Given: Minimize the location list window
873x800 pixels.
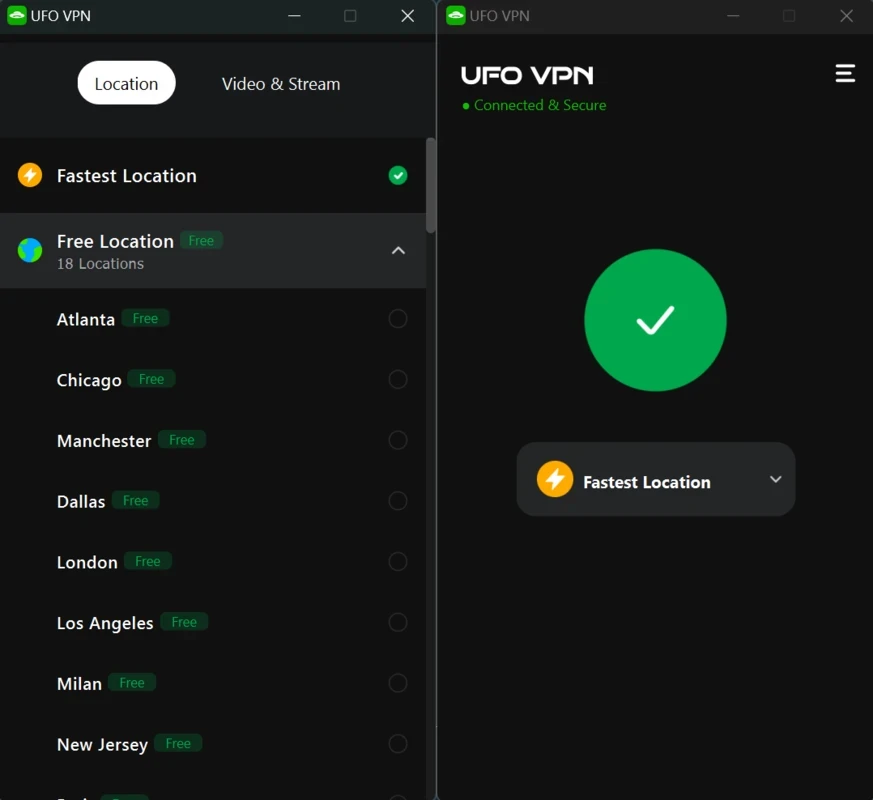Looking at the screenshot, I should click(294, 16).
